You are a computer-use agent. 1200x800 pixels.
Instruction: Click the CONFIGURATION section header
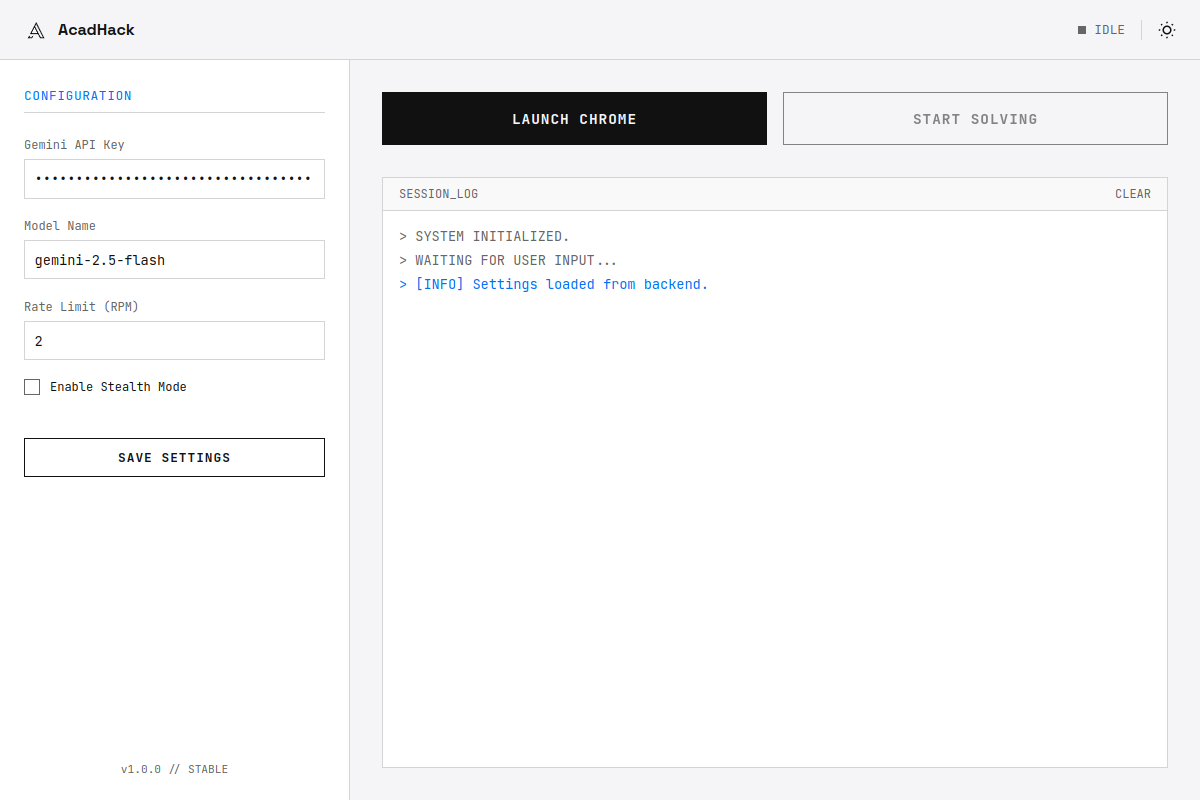click(x=78, y=95)
